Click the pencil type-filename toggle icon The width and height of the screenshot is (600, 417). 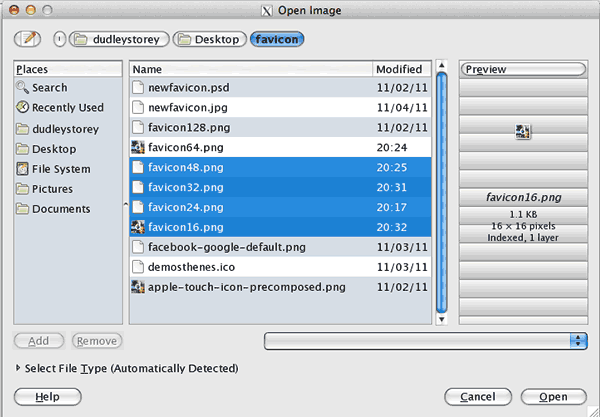(28, 39)
